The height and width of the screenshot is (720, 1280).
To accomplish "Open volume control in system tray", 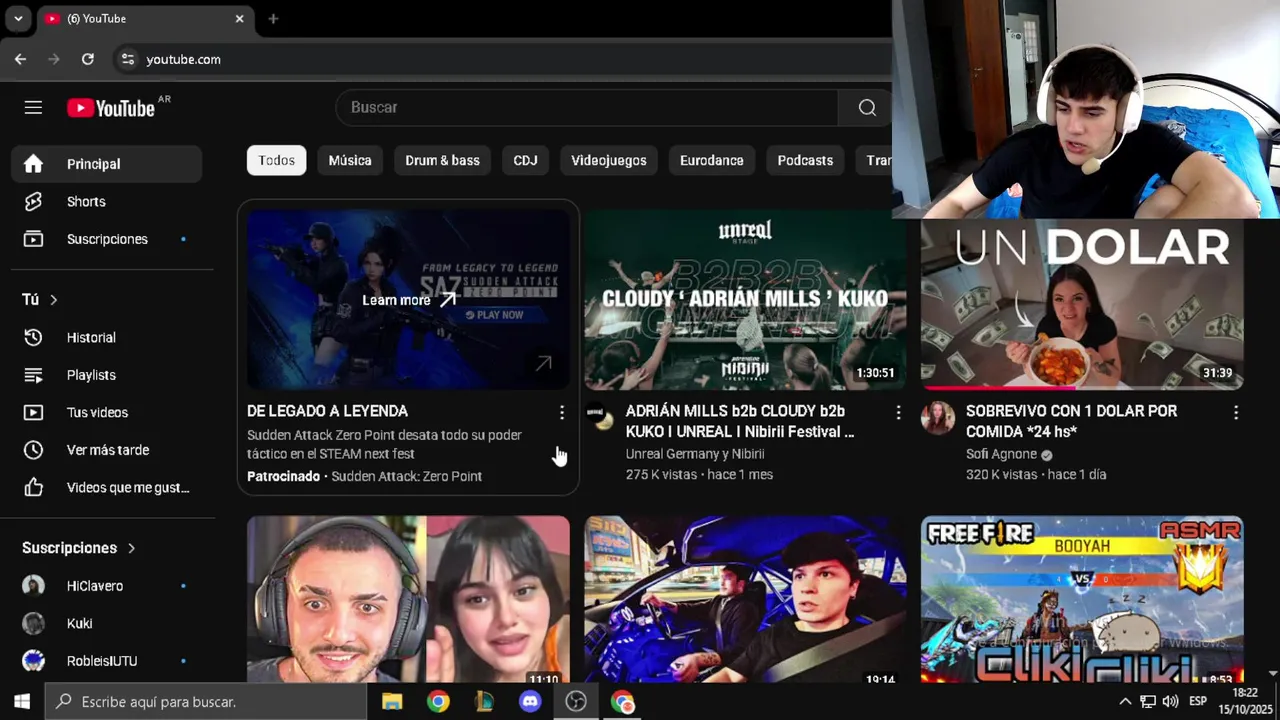I will pyautogui.click(x=1170, y=701).
